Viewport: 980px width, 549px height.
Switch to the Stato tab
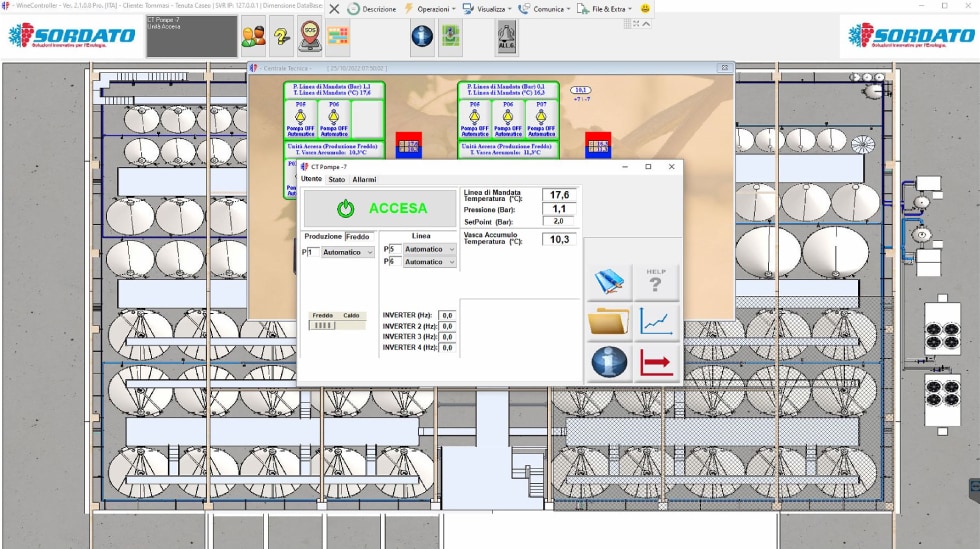coord(337,180)
